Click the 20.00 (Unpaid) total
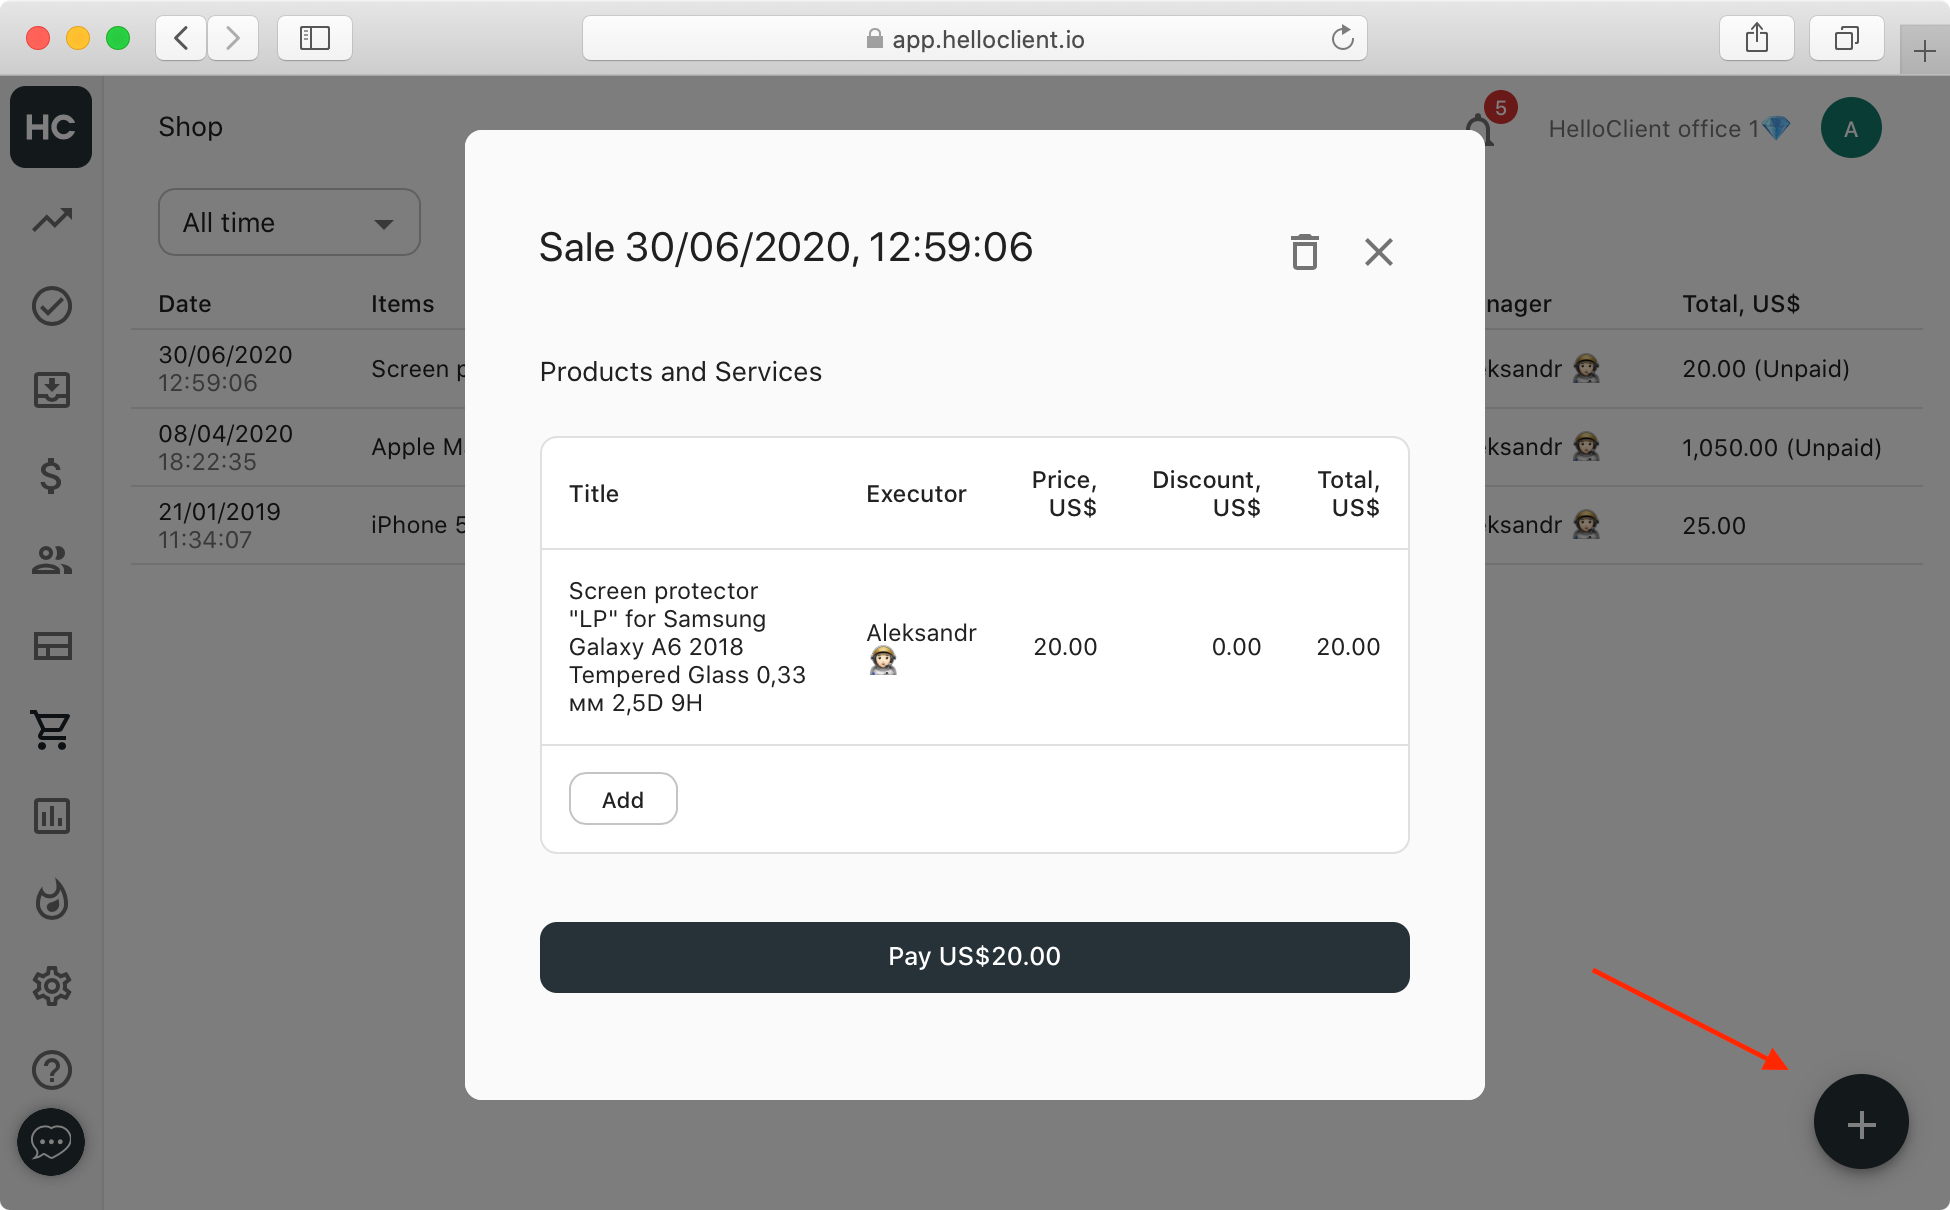 click(x=1765, y=369)
